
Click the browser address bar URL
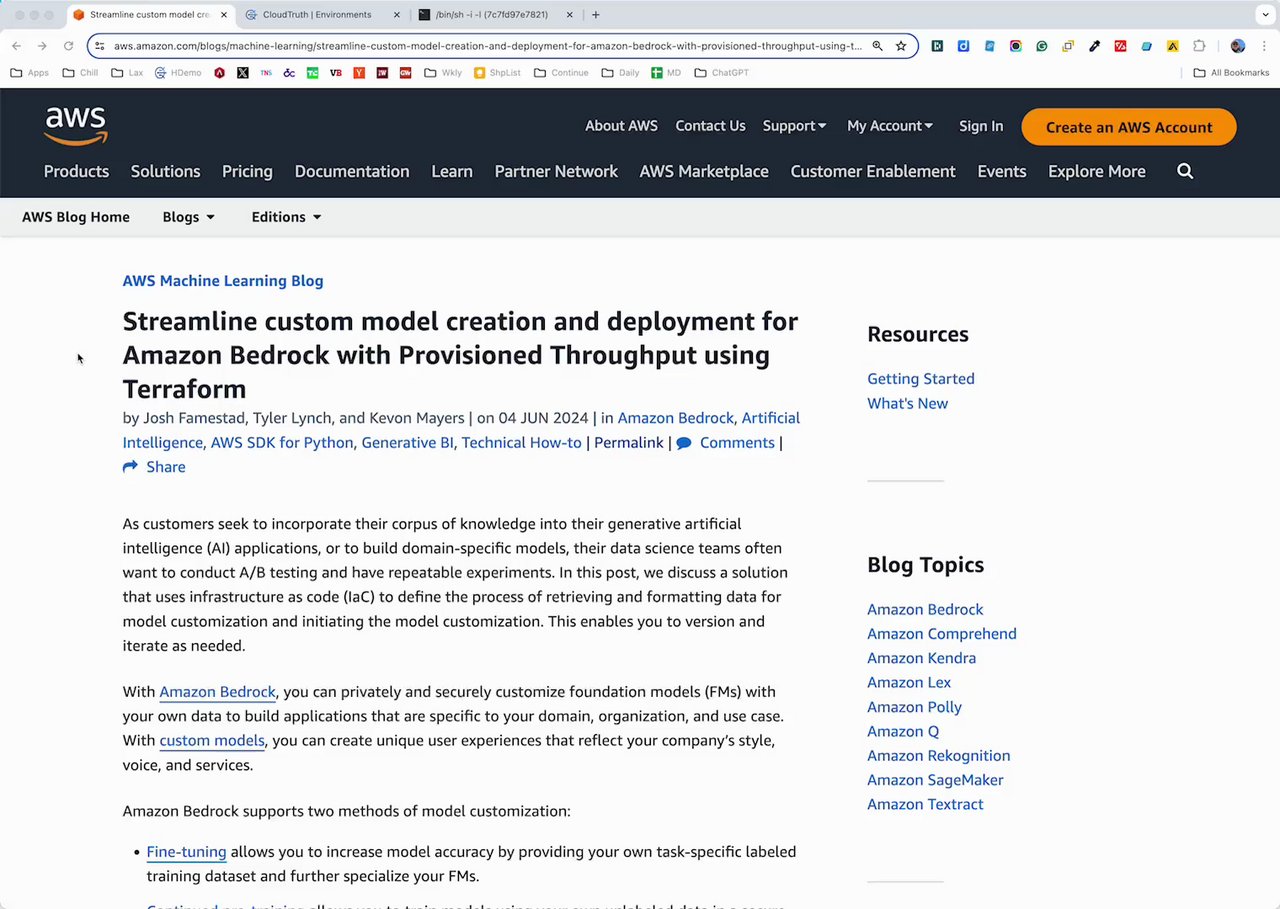[487, 46]
